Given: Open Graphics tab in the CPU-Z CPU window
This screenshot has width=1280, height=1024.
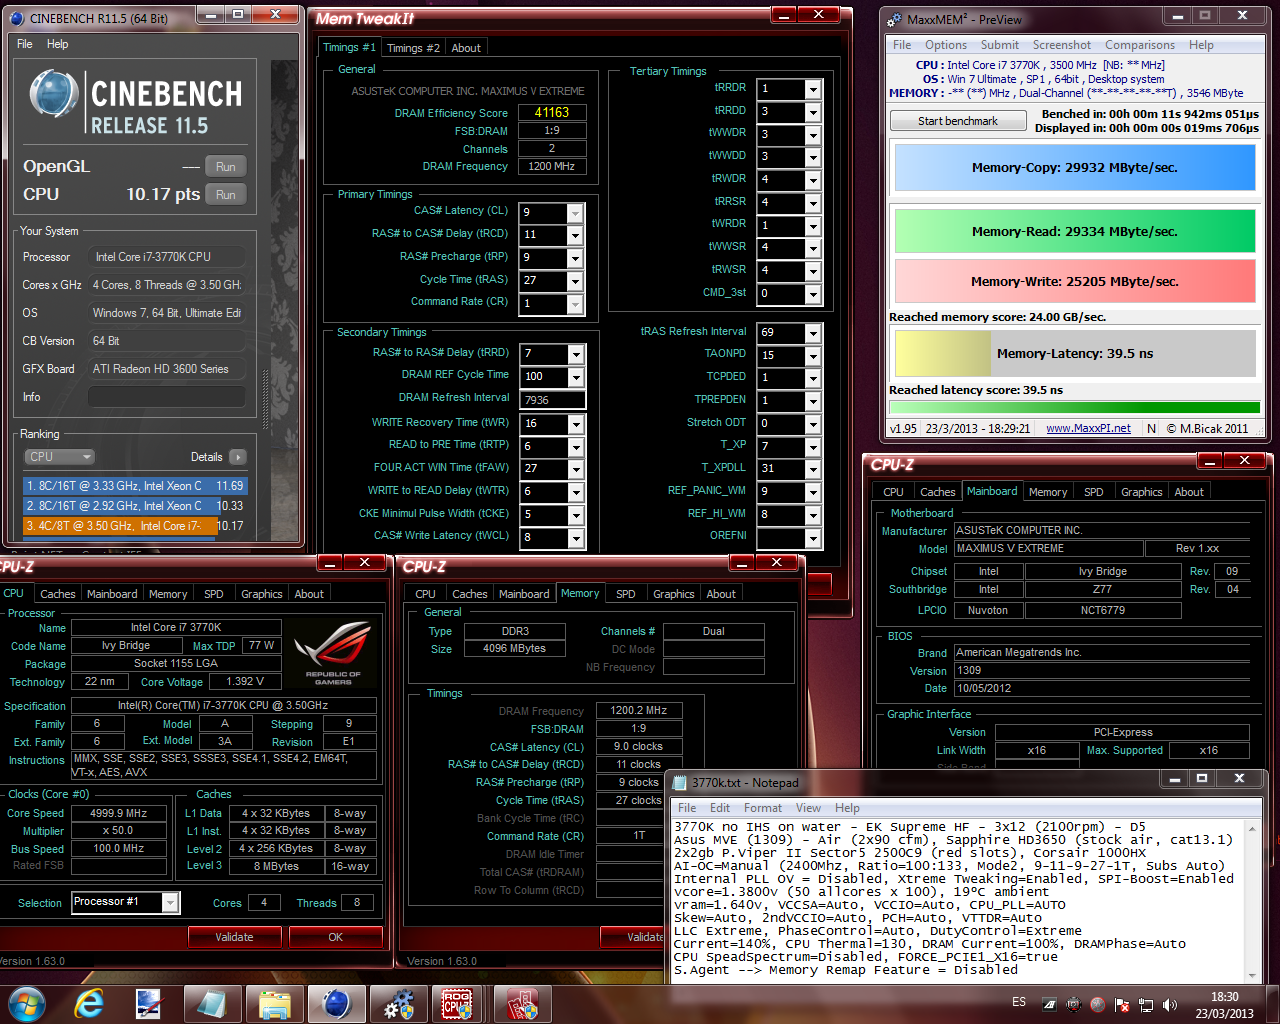Looking at the screenshot, I should click(262, 594).
